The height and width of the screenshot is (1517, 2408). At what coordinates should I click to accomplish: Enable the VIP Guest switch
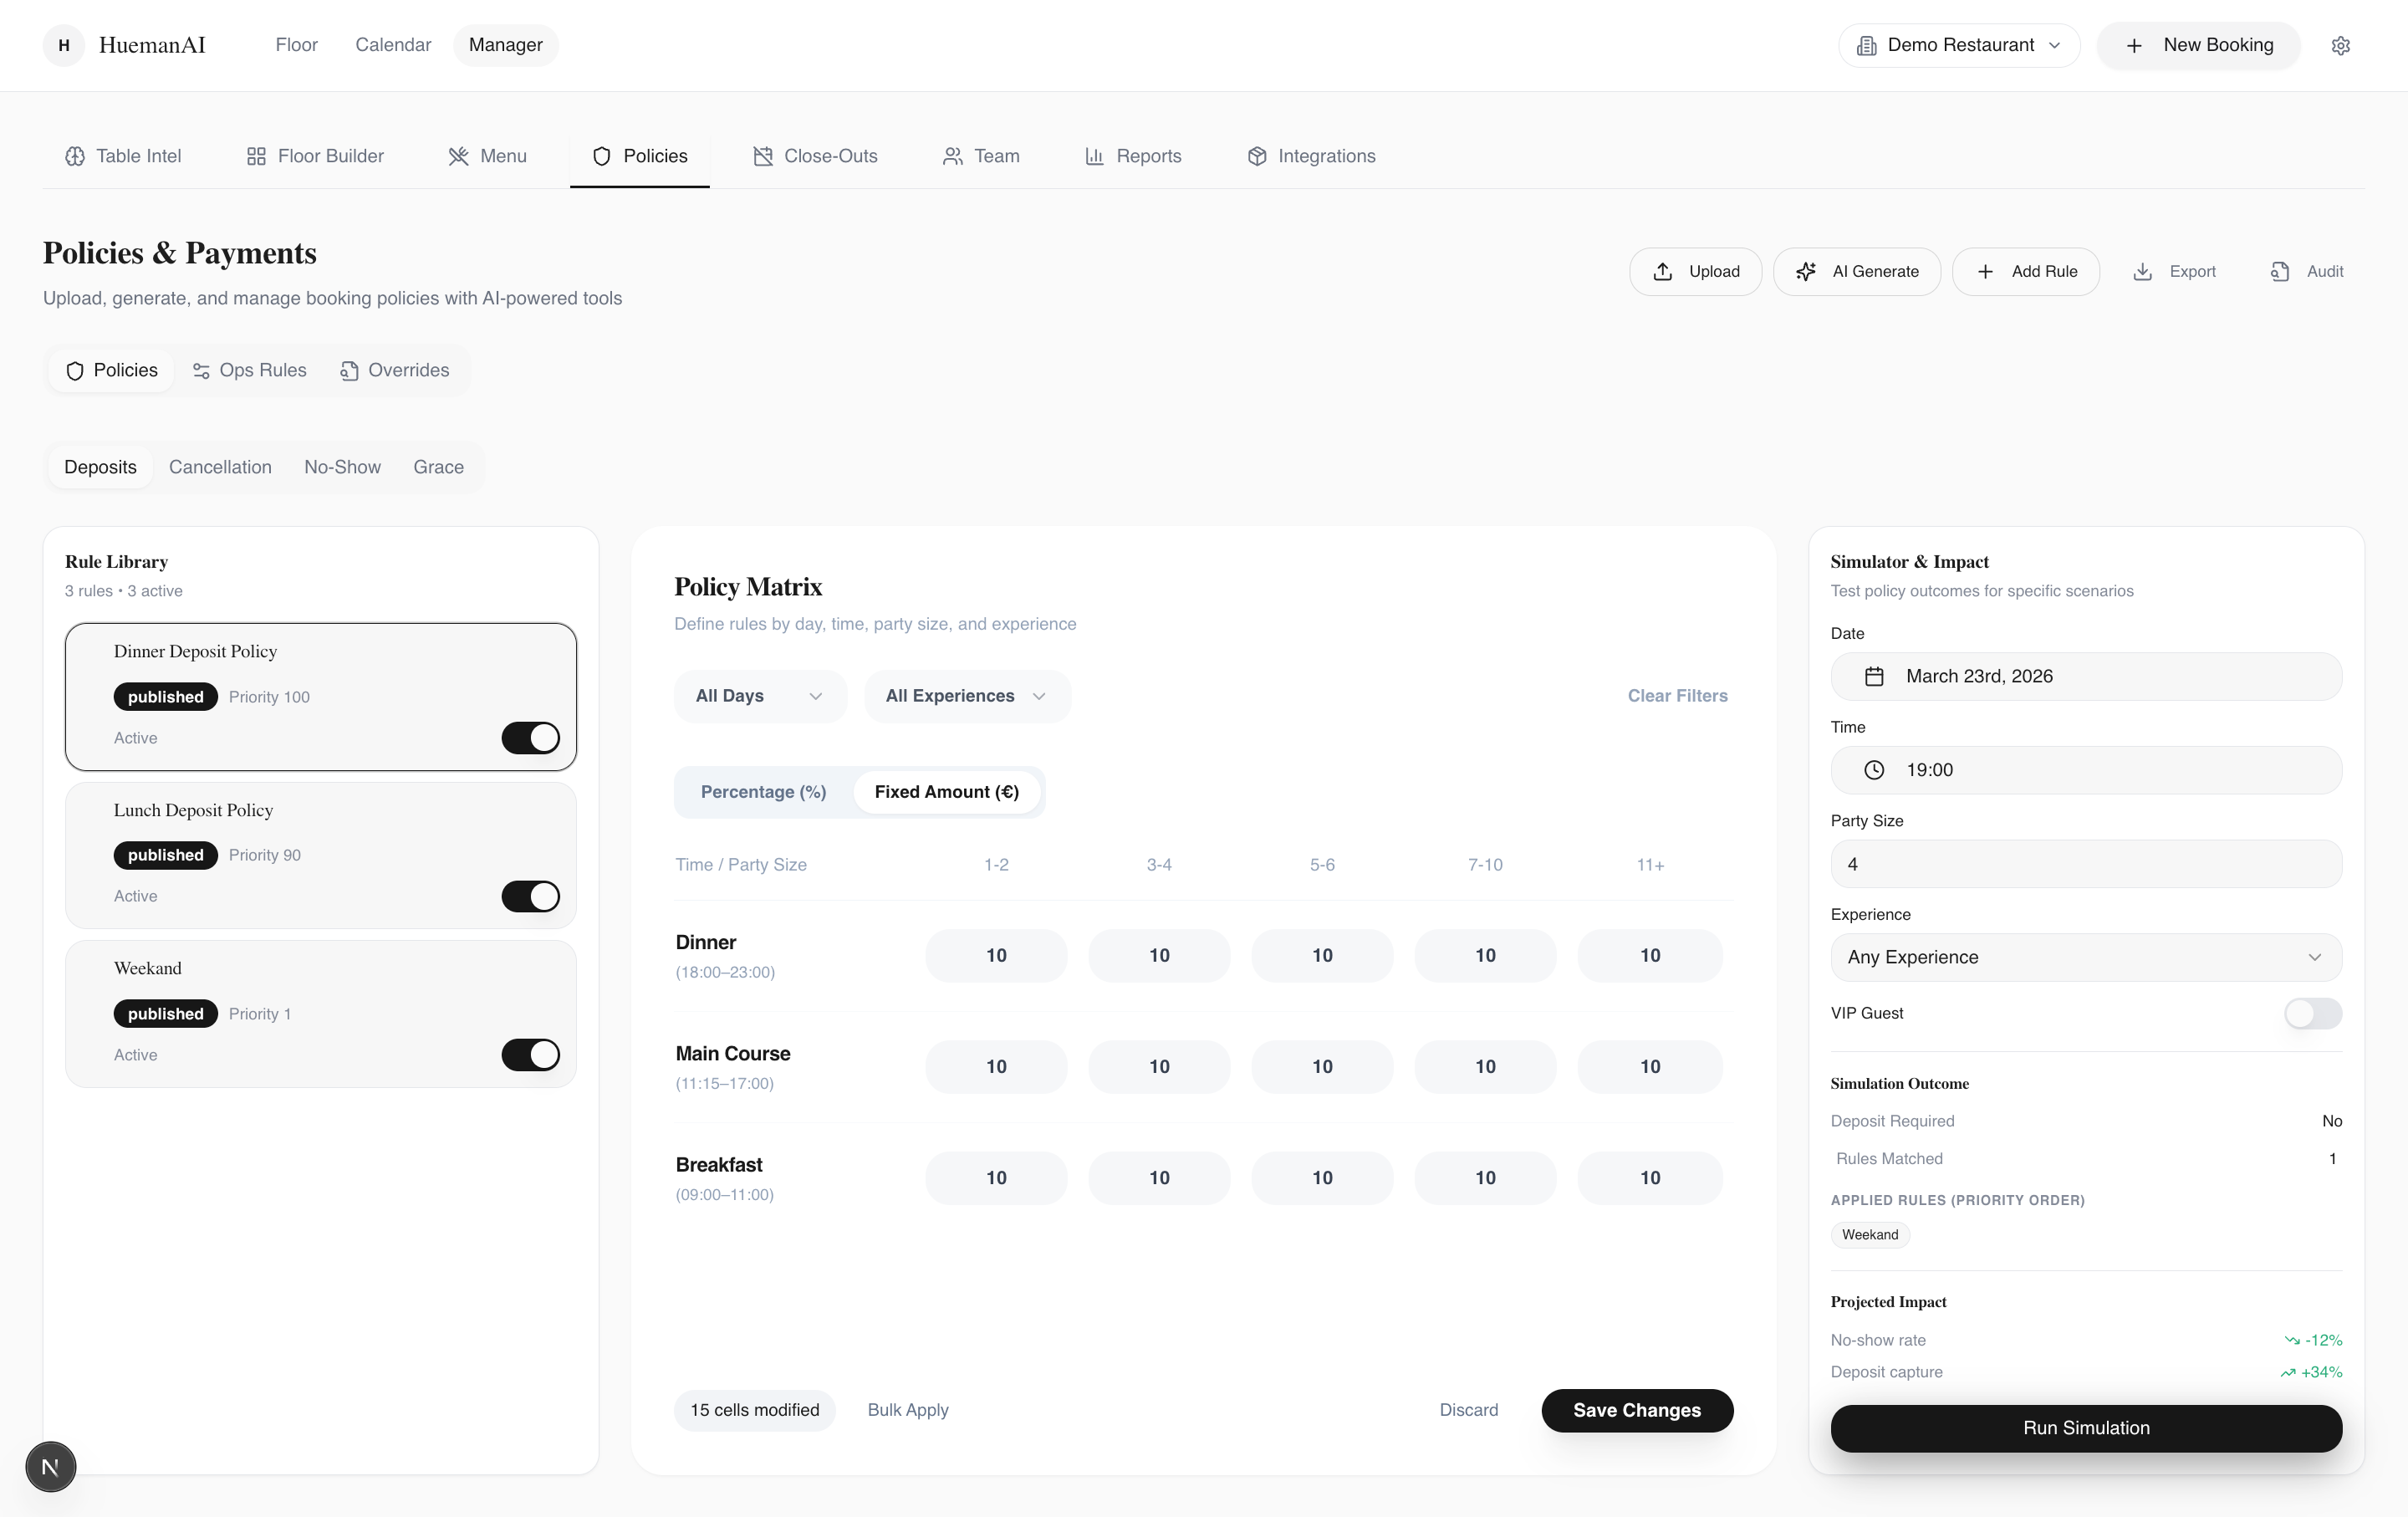click(2312, 1014)
